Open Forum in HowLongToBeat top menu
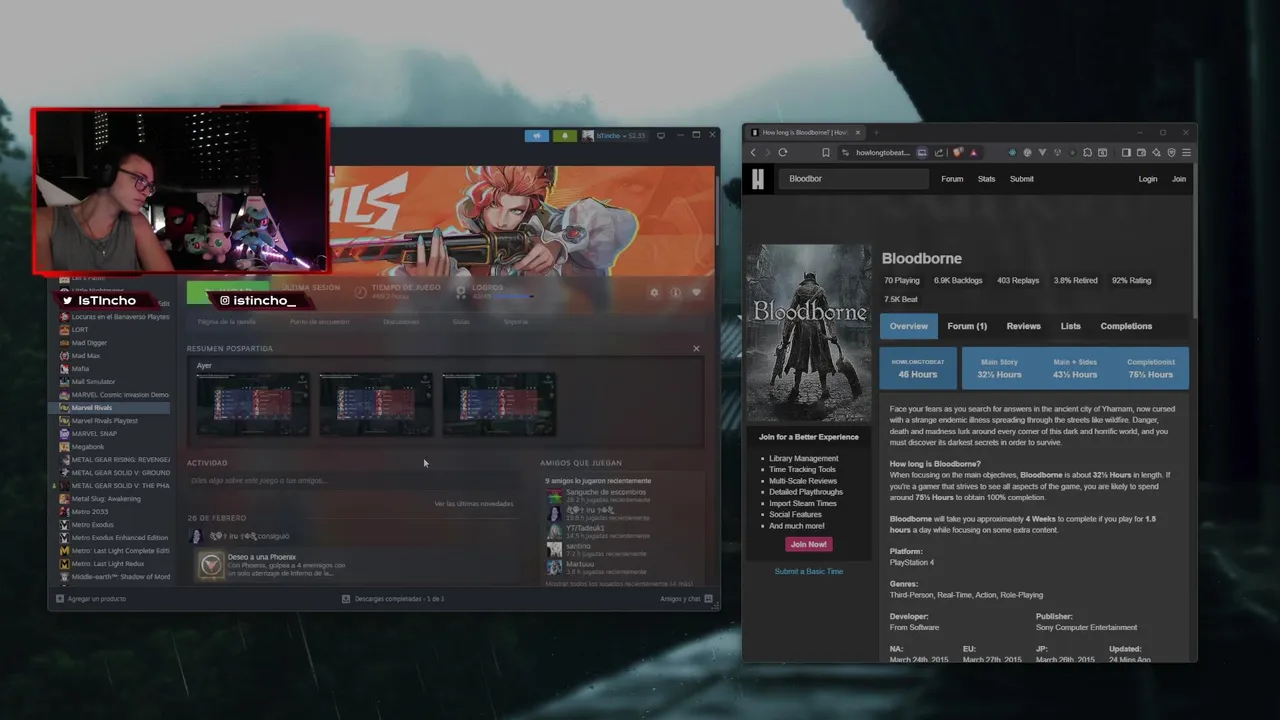The width and height of the screenshot is (1280, 720). point(952,179)
